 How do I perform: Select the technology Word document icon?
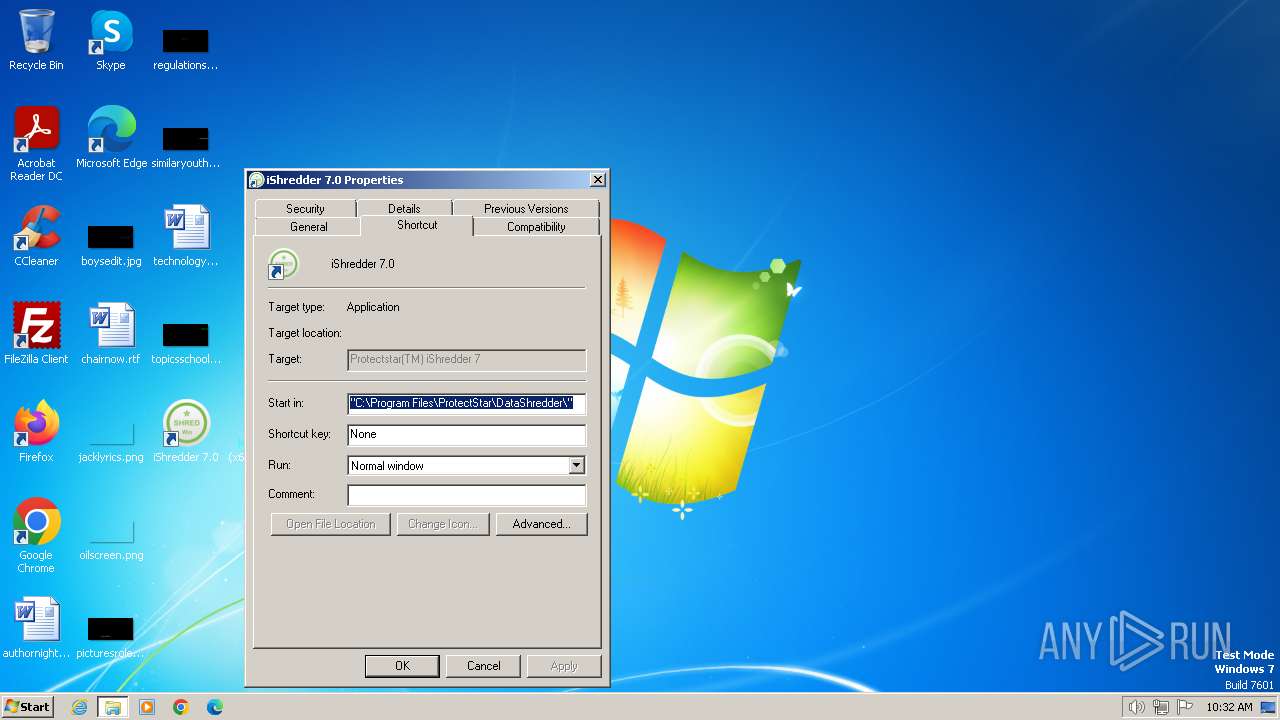186,236
